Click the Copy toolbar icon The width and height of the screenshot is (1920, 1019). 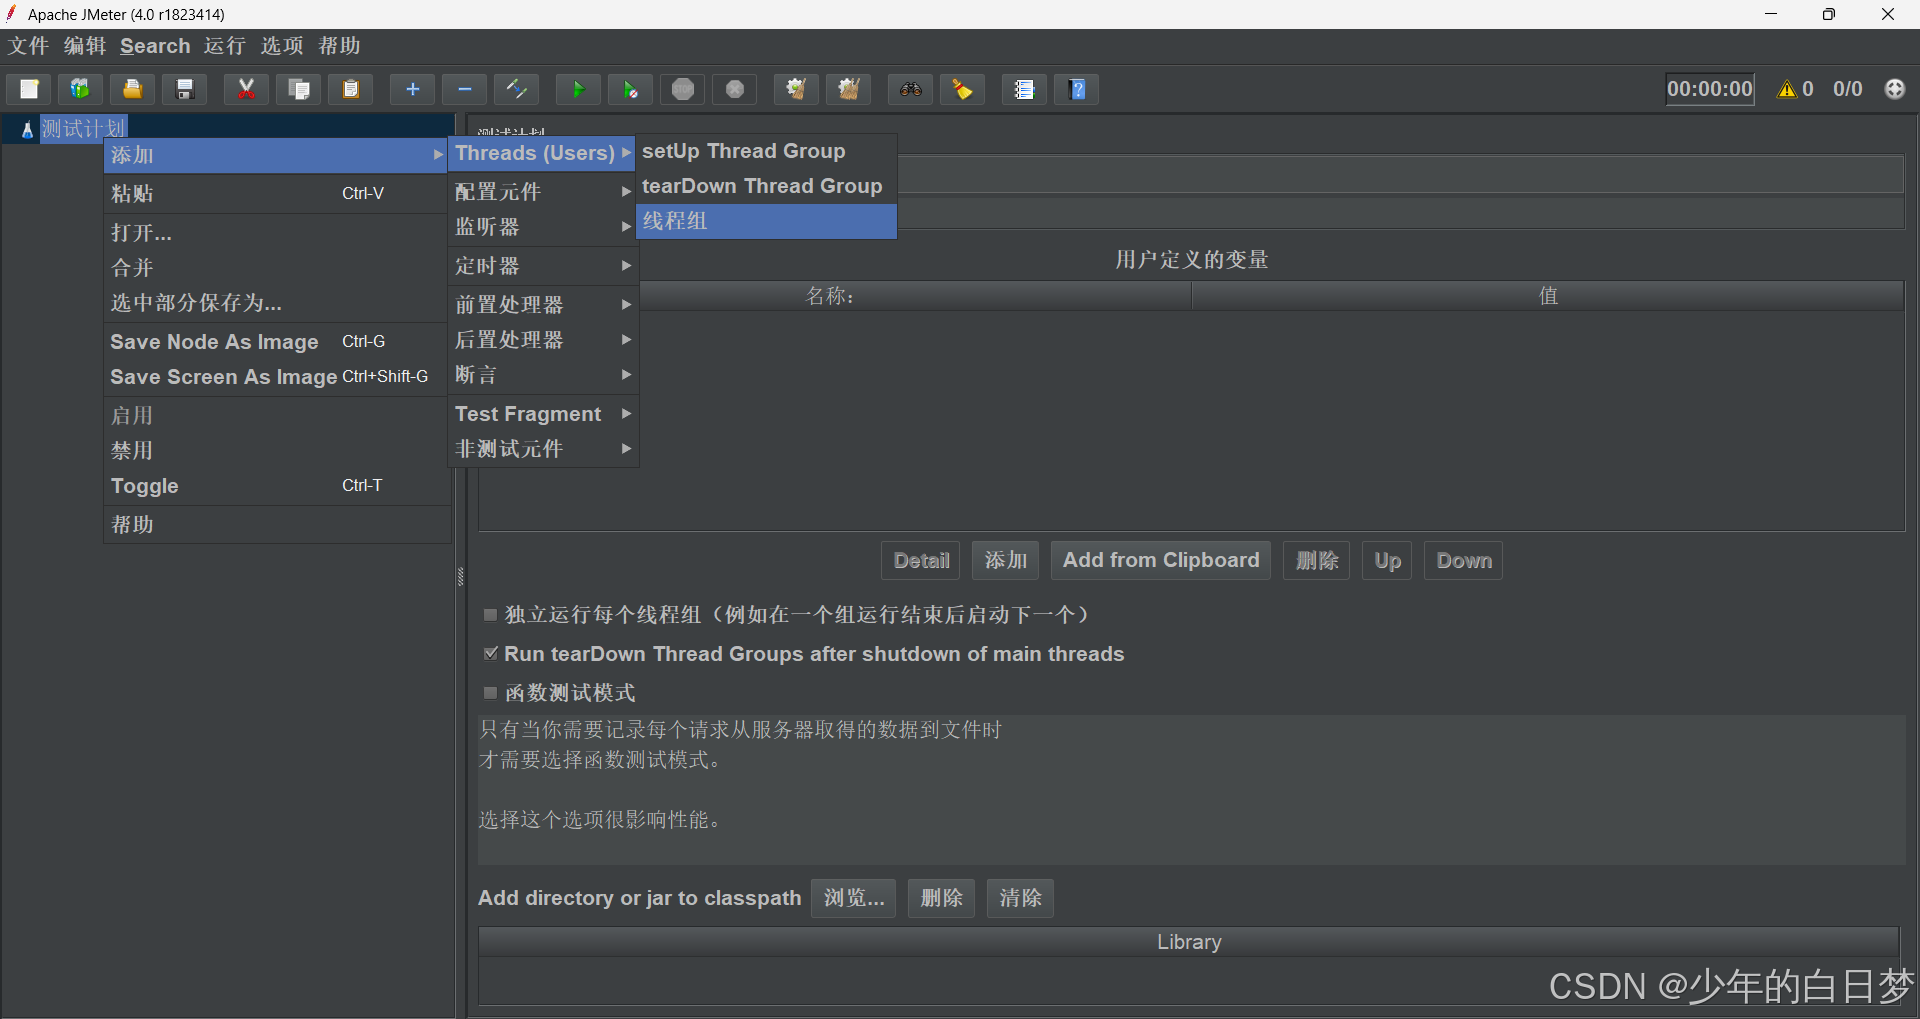point(298,89)
